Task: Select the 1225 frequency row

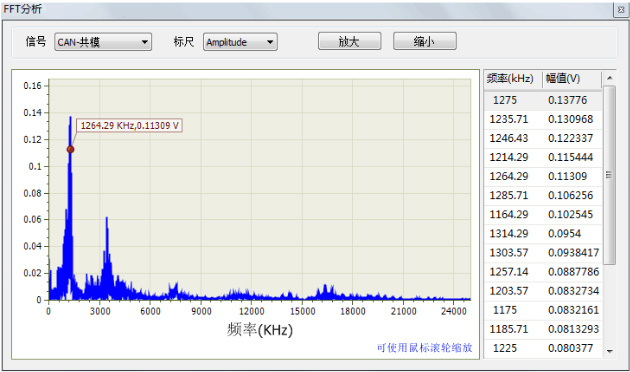Action: pyautogui.click(x=543, y=348)
